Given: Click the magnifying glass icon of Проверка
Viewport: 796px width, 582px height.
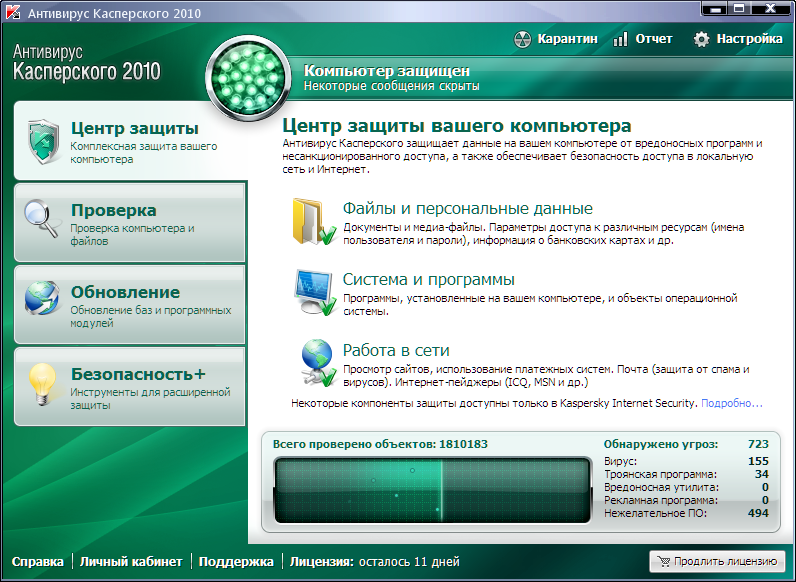Looking at the screenshot, I should (x=42, y=219).
